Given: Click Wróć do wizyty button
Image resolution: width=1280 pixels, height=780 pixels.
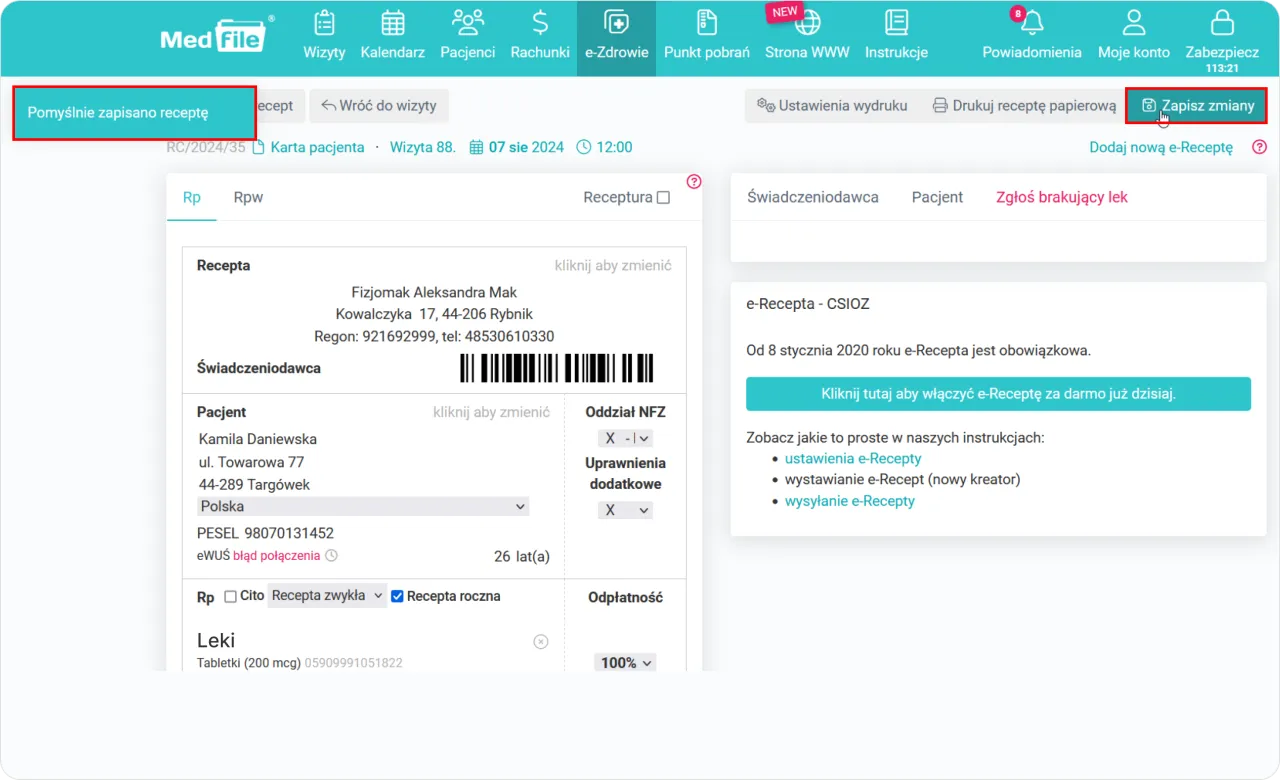Looking at the screenshot, I should pyautogui.click(x=379, y=106).
